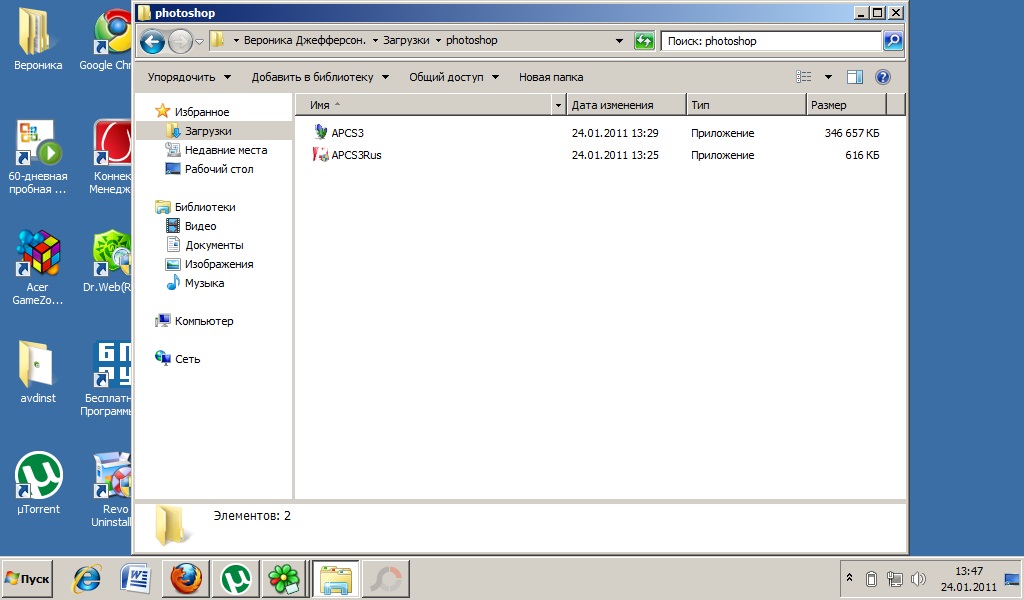This screenshot has height=600, width=1024.
Task: Sort by the 'Размер' column header
Action: click(846, 104)
